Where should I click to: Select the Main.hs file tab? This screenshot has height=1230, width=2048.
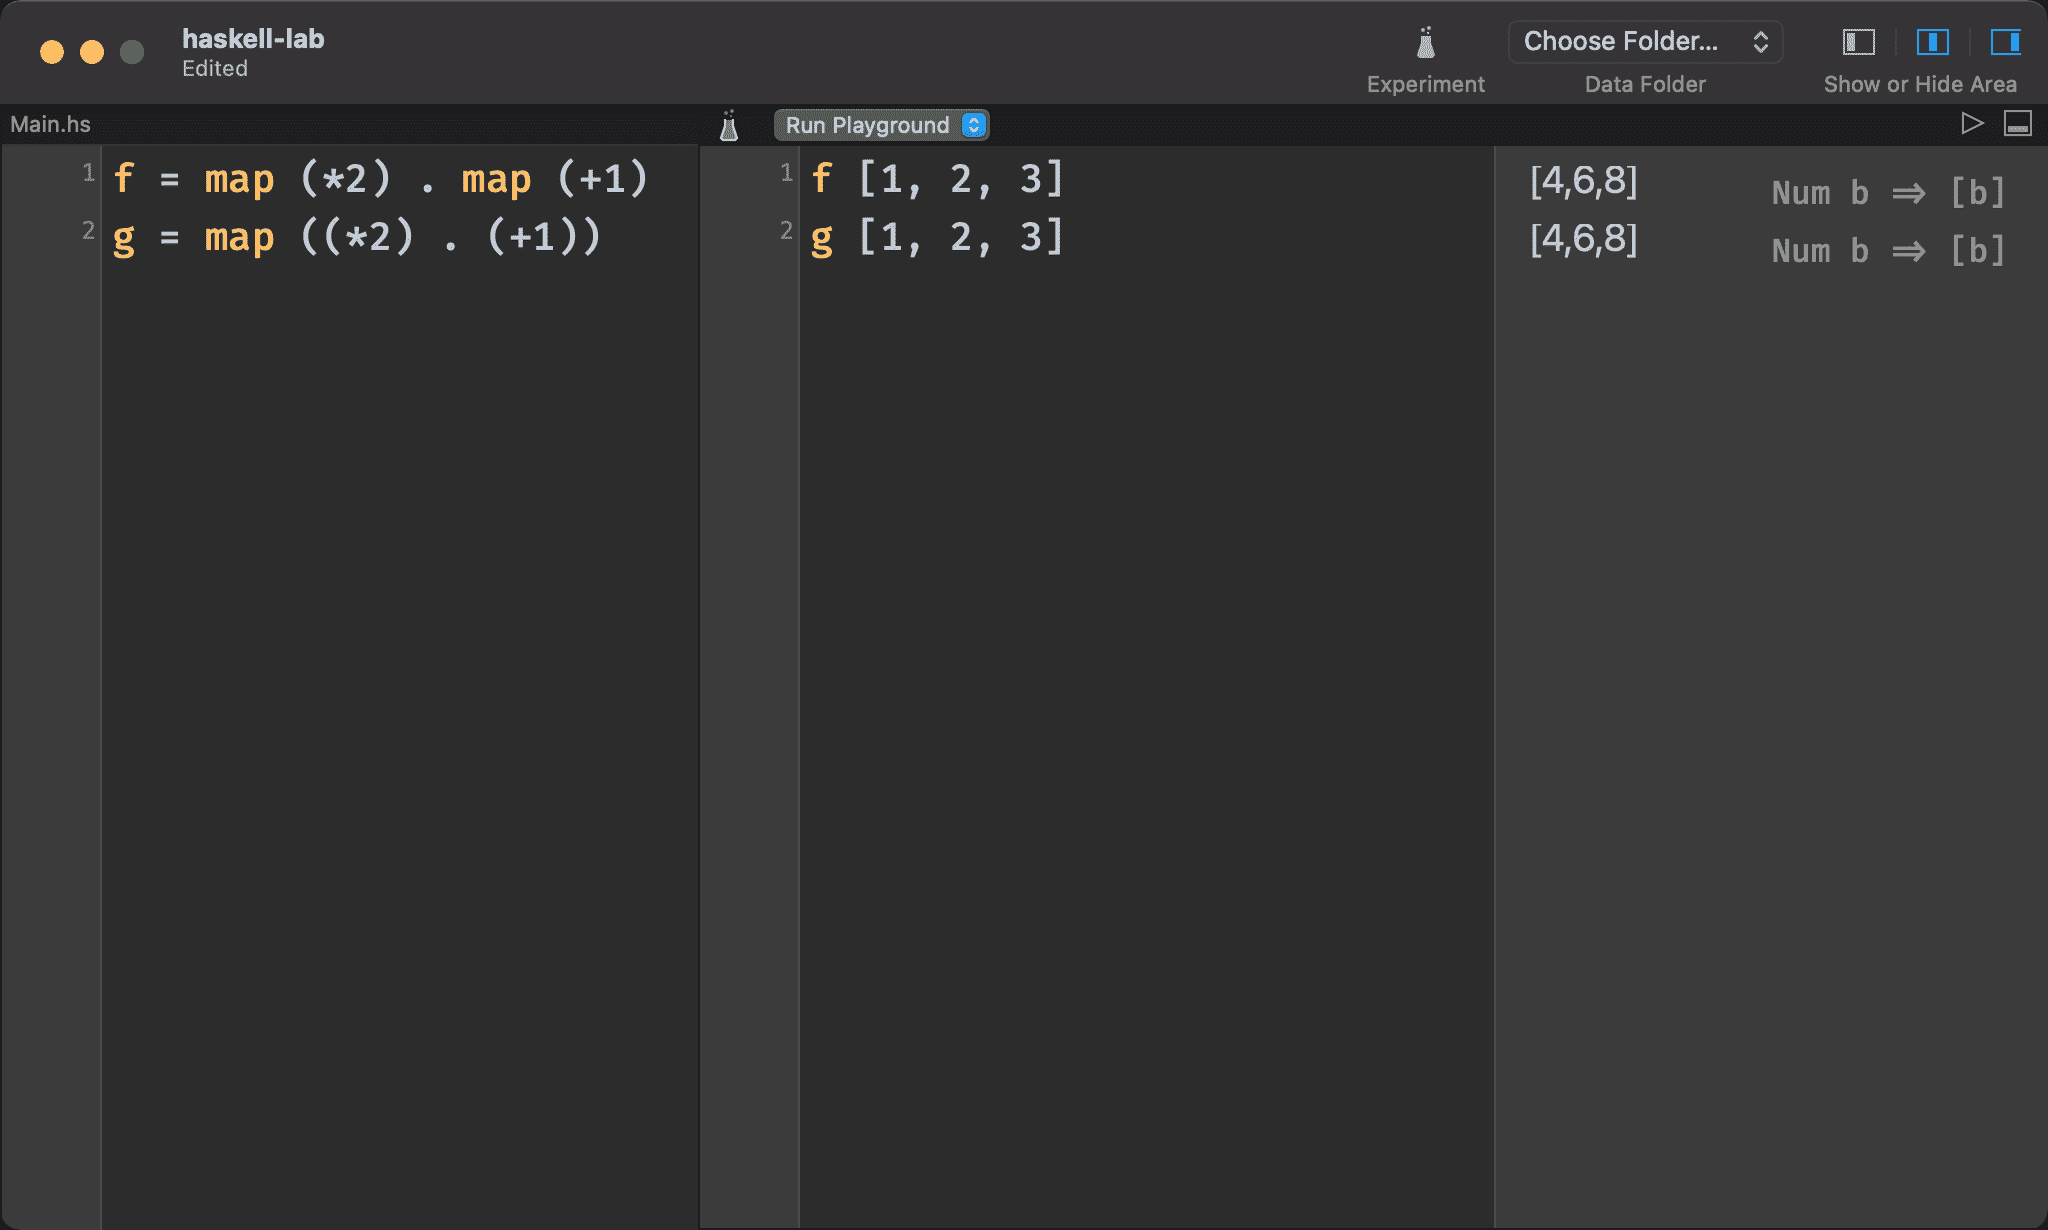[x=50, y=124]
